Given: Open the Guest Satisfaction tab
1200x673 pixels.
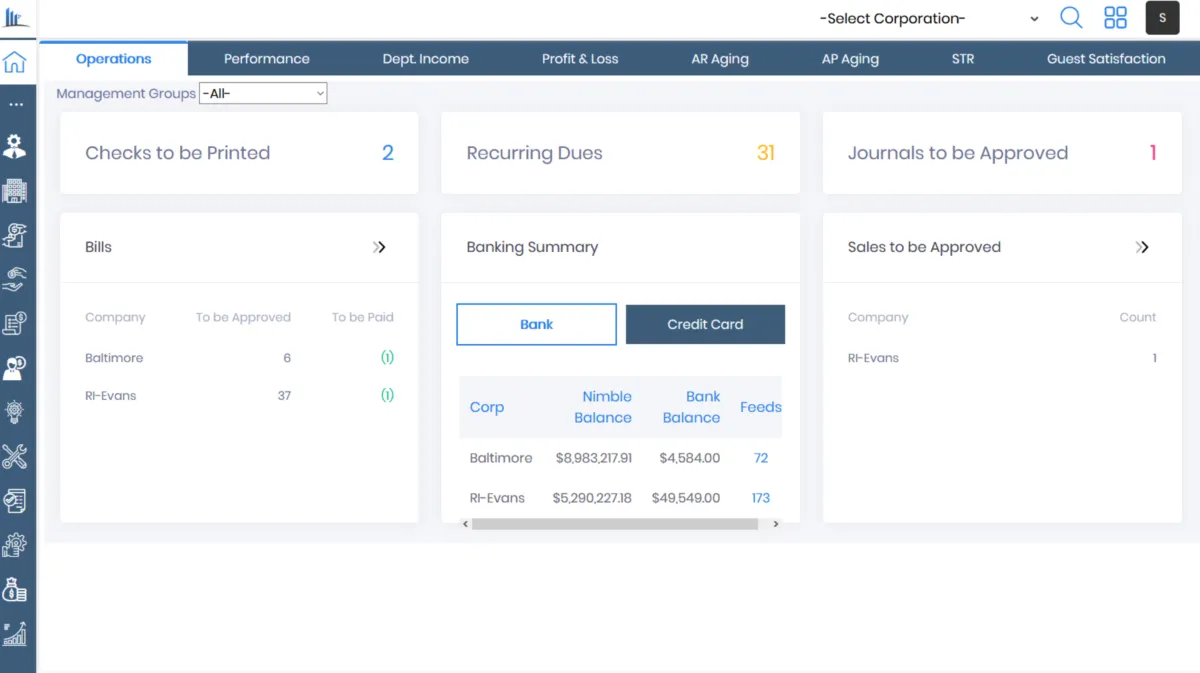Looking at the screenshot, I should click(1105, 59).
